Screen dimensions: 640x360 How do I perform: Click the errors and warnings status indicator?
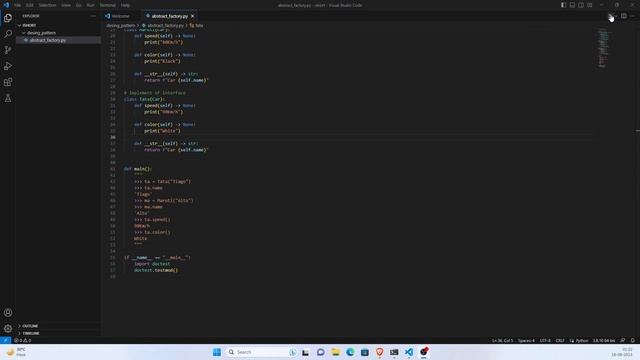pos(22,340)
